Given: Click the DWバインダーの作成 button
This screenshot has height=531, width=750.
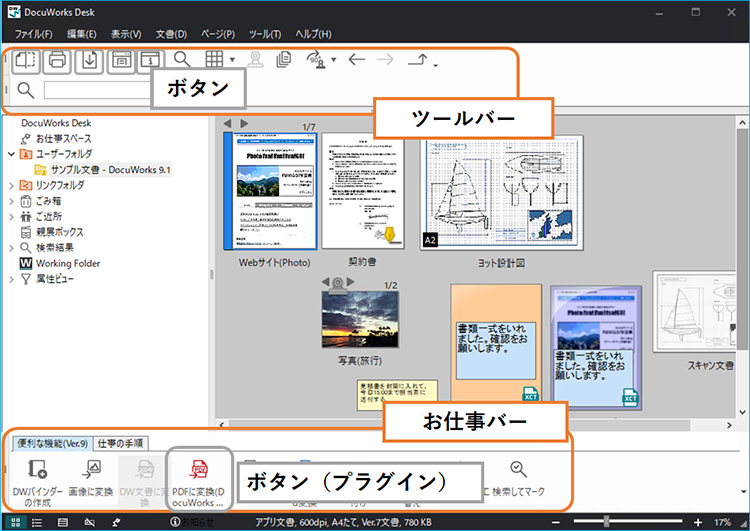Looking at the screenshot, I should 37,483.
